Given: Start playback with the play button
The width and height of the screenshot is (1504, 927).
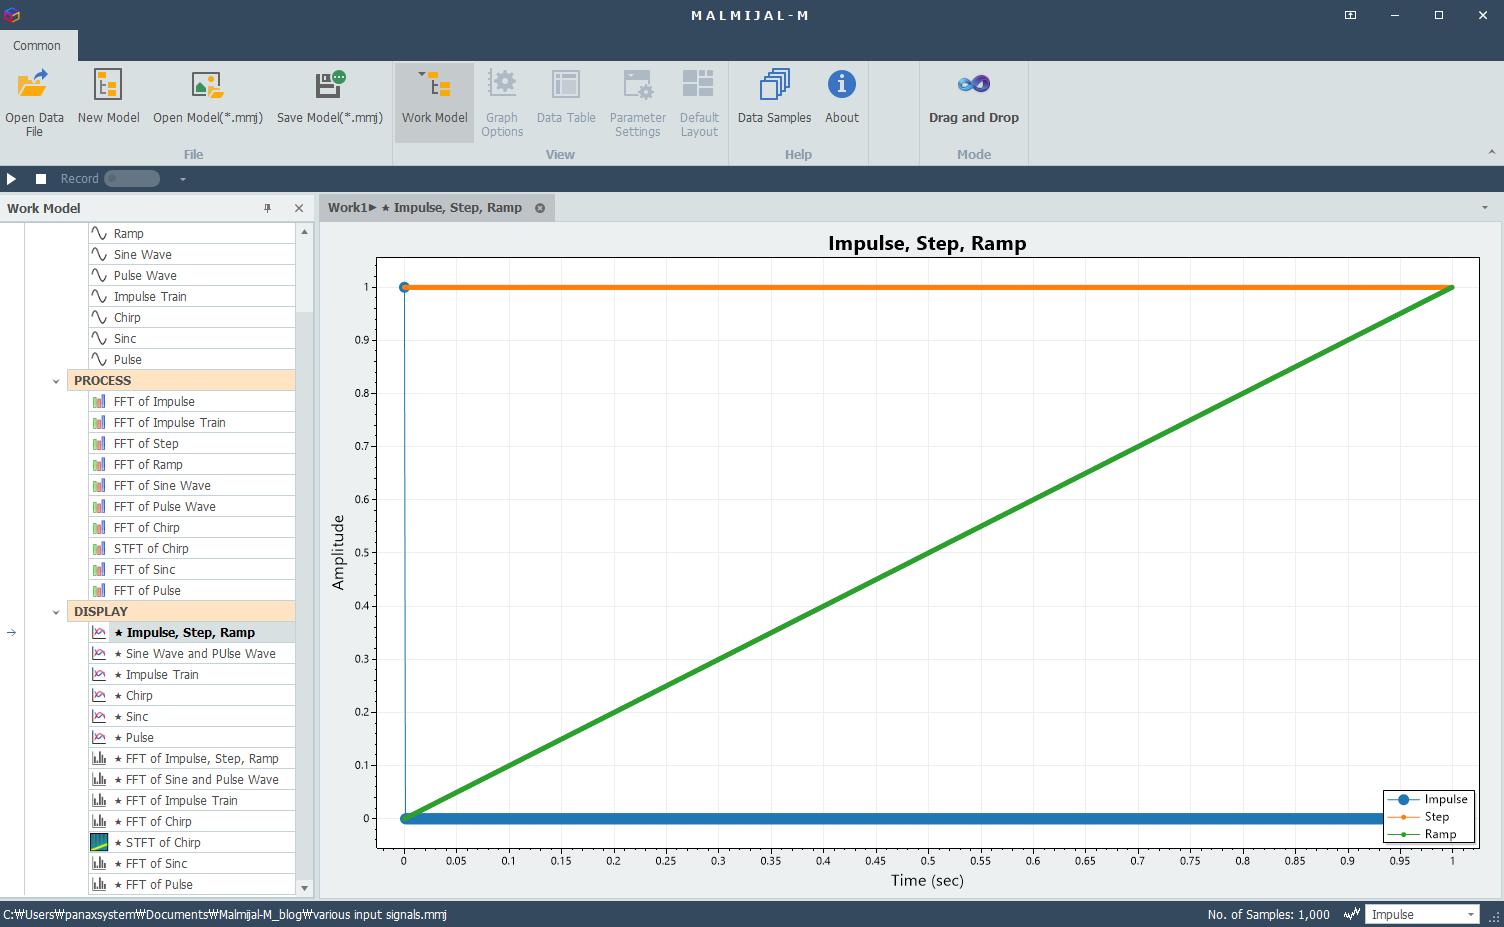Looking at the screenshot, I should pos(11,179).
